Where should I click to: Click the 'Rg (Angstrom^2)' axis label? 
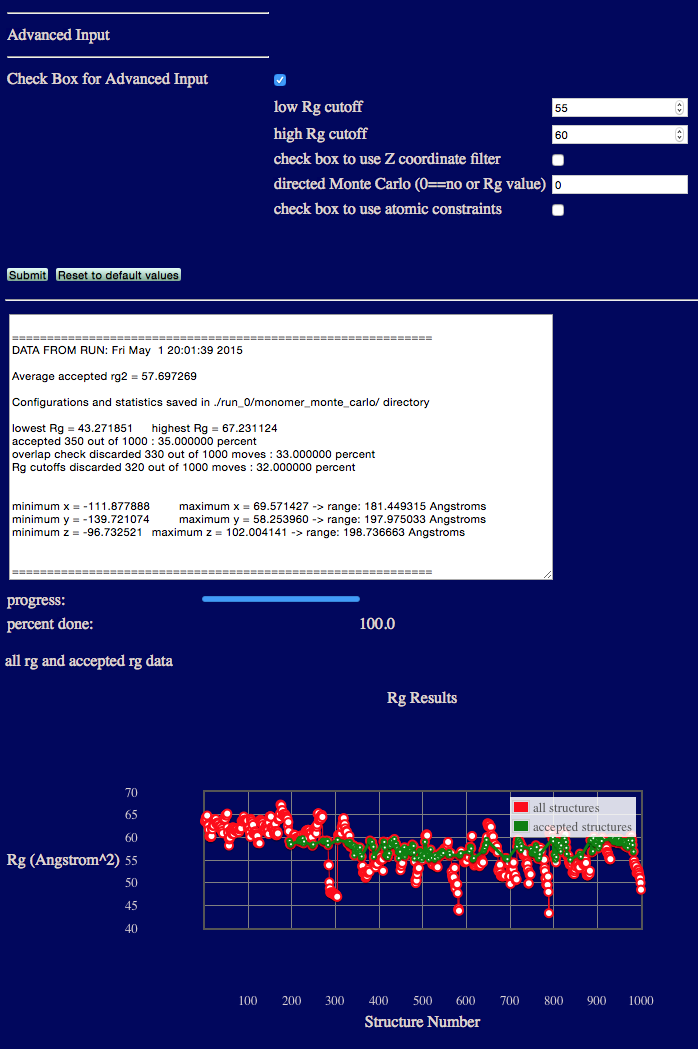63,860
